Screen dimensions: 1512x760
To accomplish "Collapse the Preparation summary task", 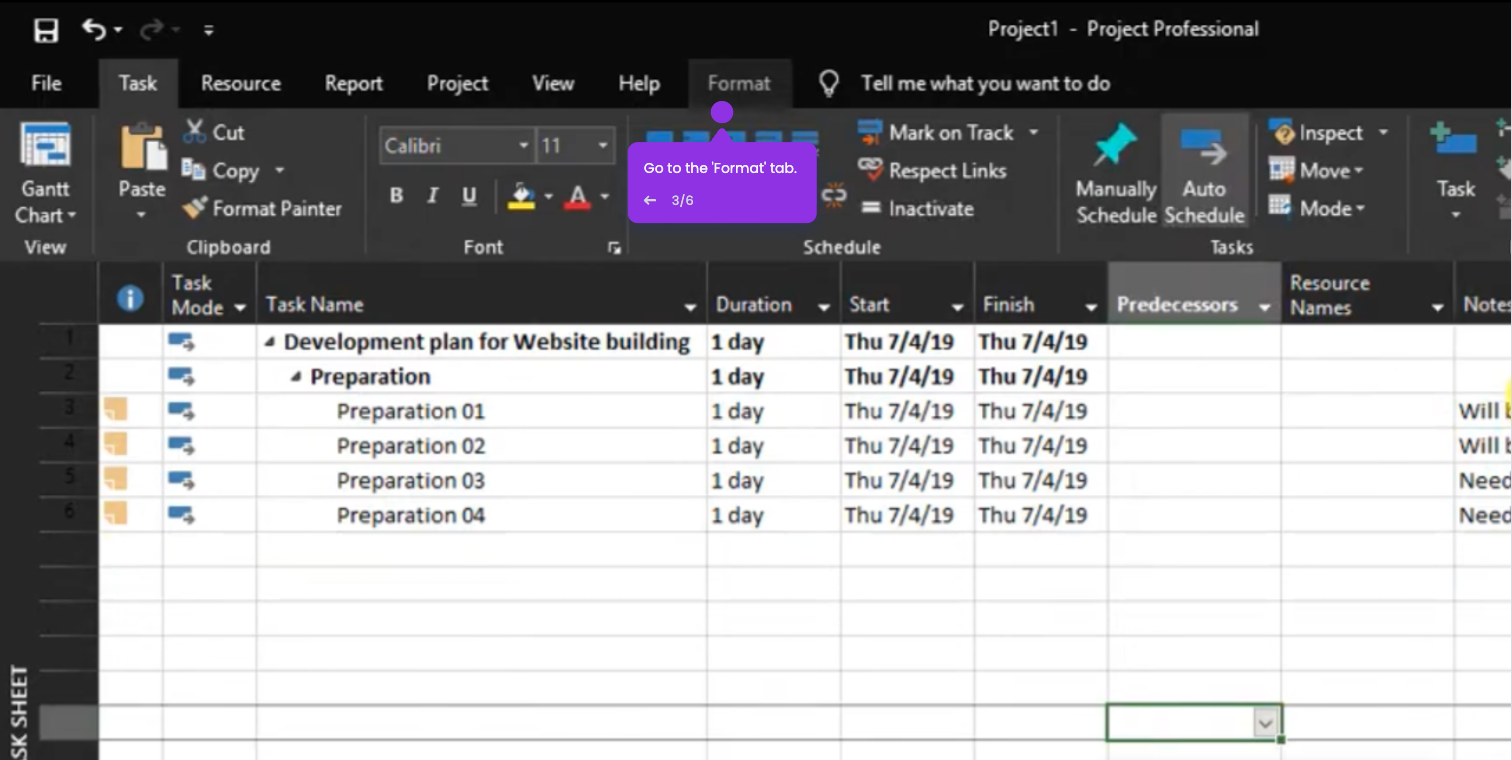I will [296, 377].
